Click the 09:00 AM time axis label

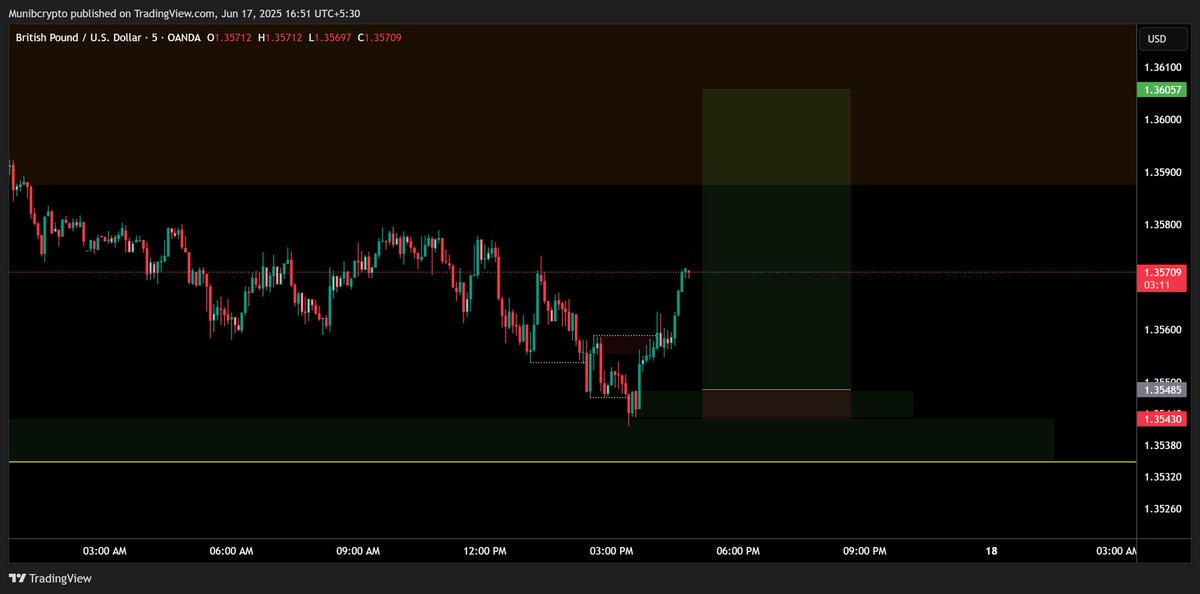(x=359, y=551)
